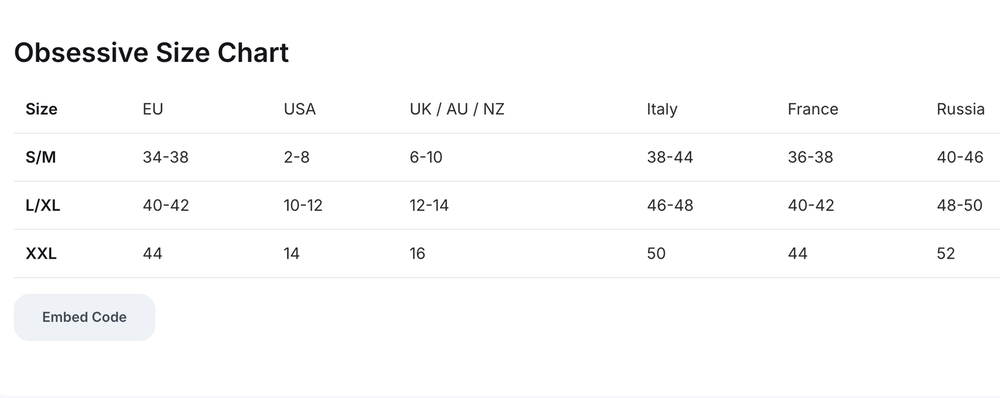
Task: Select the Obsessive Size Chart heading
Action: (x=151, y=52)
